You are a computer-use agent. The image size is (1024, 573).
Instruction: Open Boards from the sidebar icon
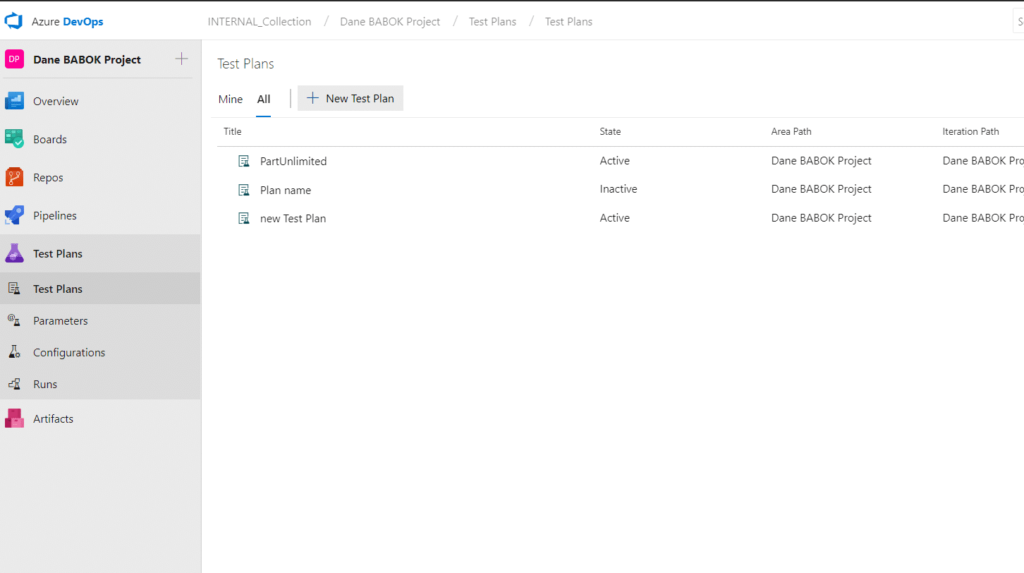click(x=14, y=139)
